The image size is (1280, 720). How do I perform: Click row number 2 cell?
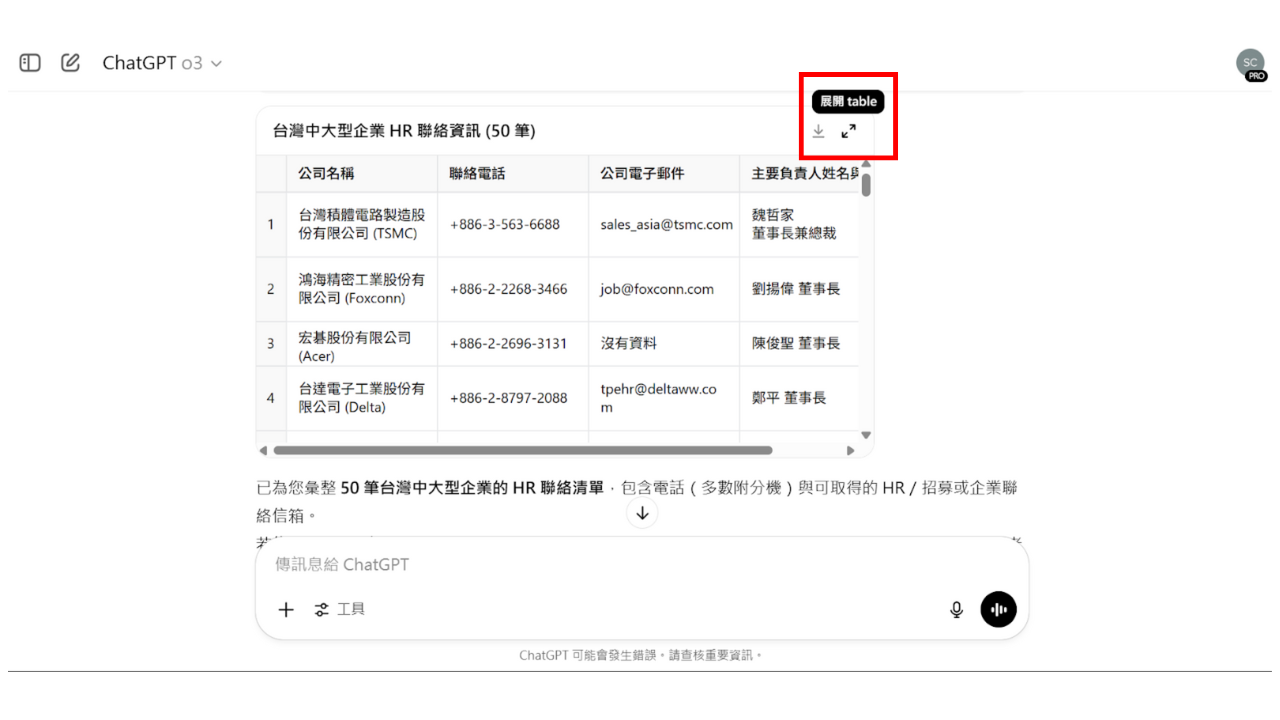271,289
